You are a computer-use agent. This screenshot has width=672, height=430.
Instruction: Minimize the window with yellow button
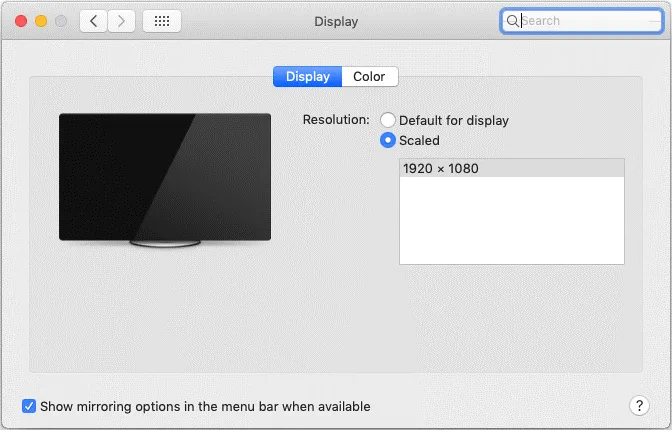point(41,21)
